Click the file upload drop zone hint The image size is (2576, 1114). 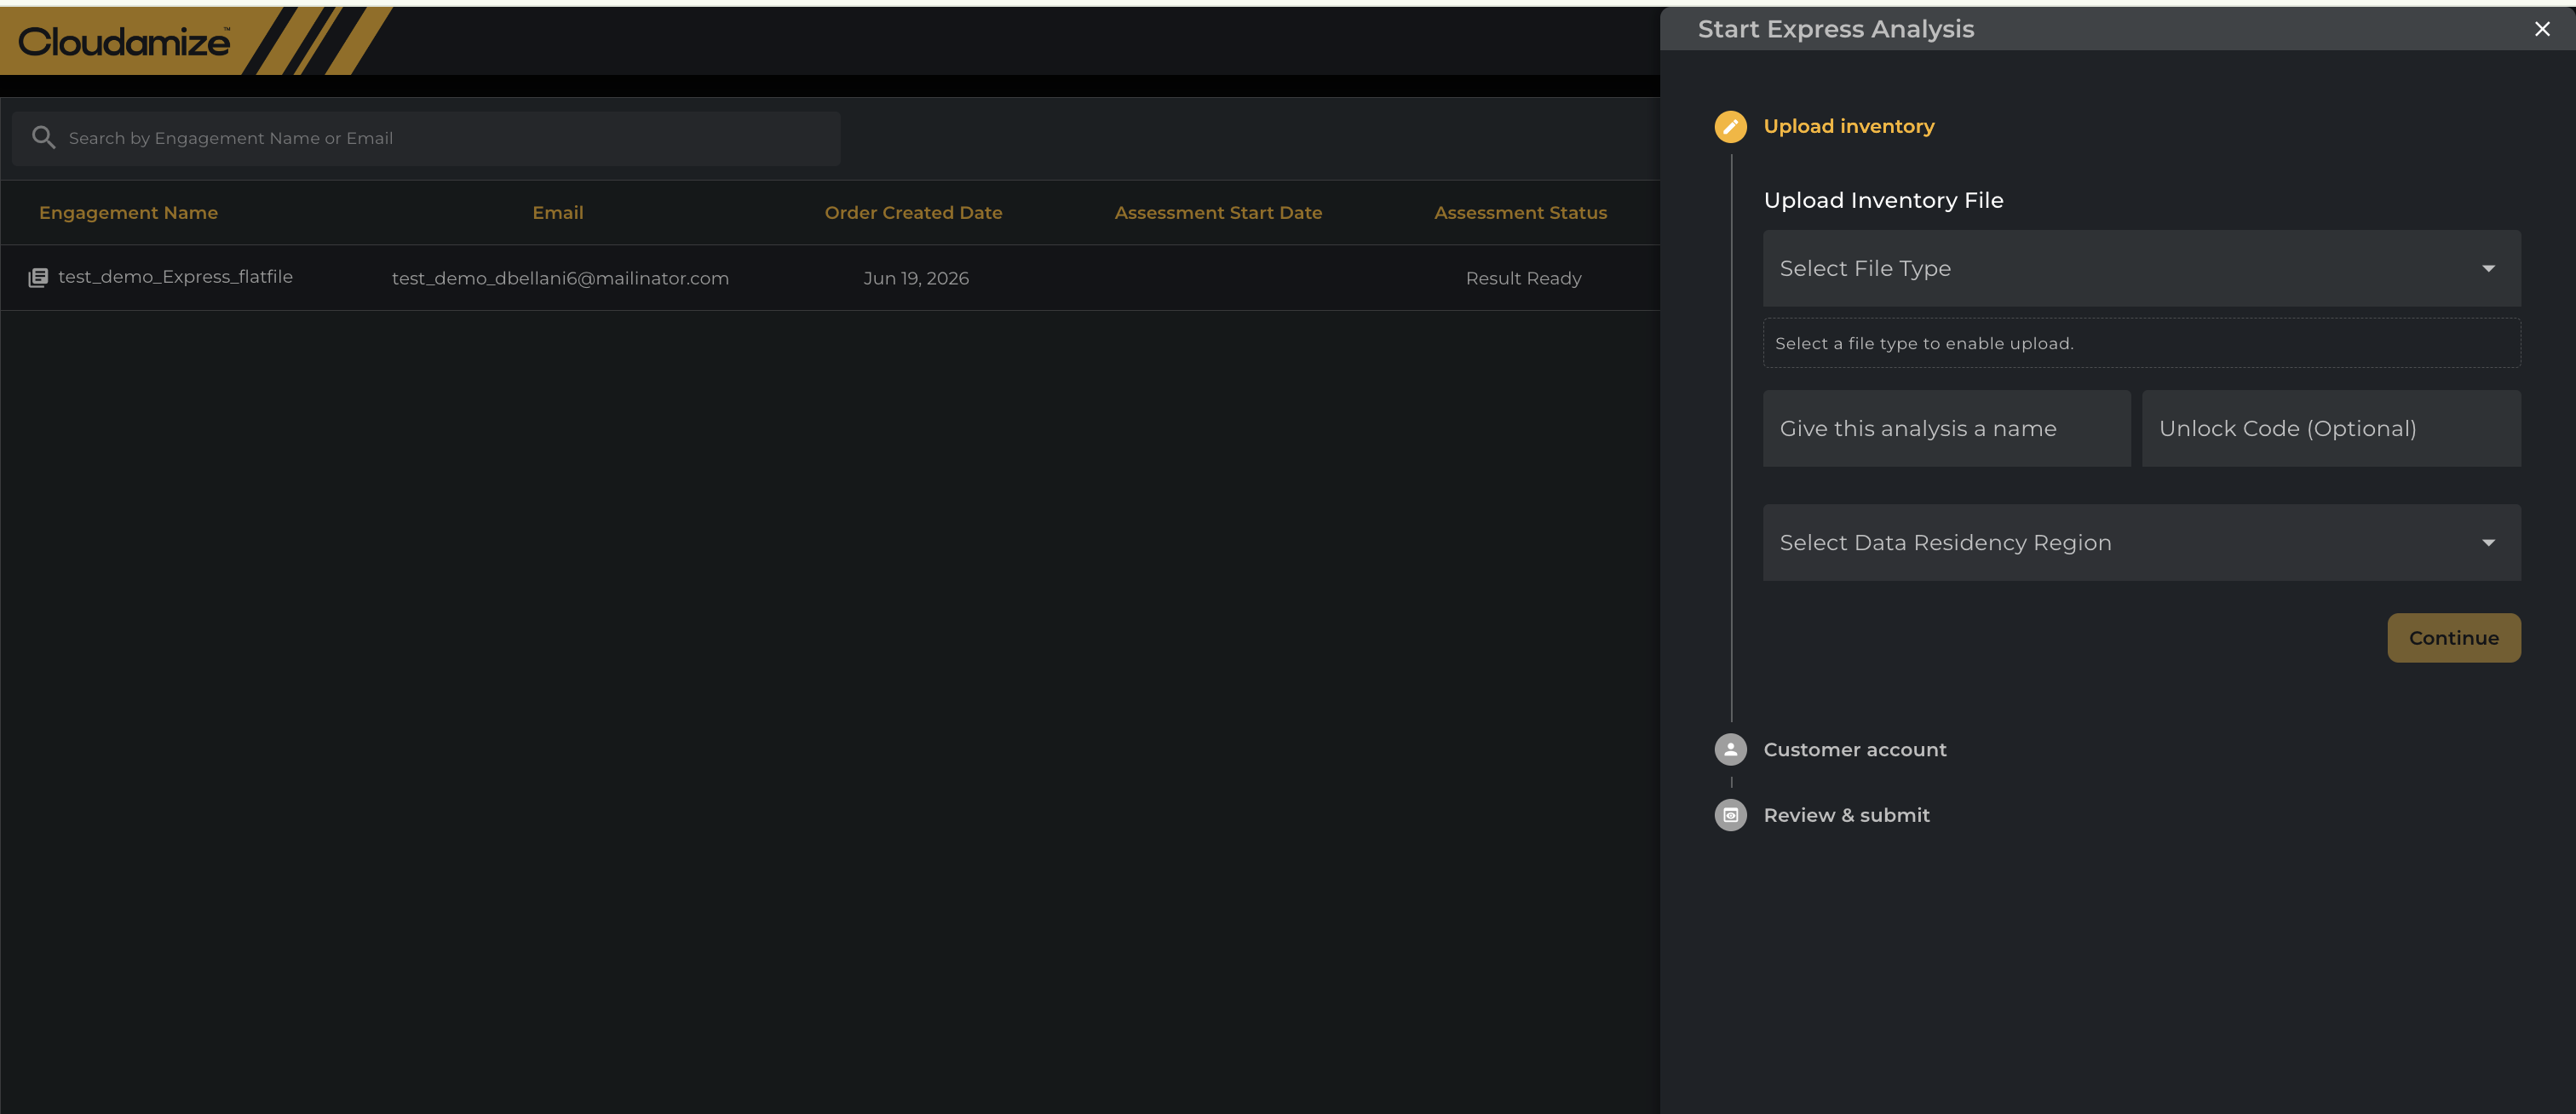pos(2141,343)
